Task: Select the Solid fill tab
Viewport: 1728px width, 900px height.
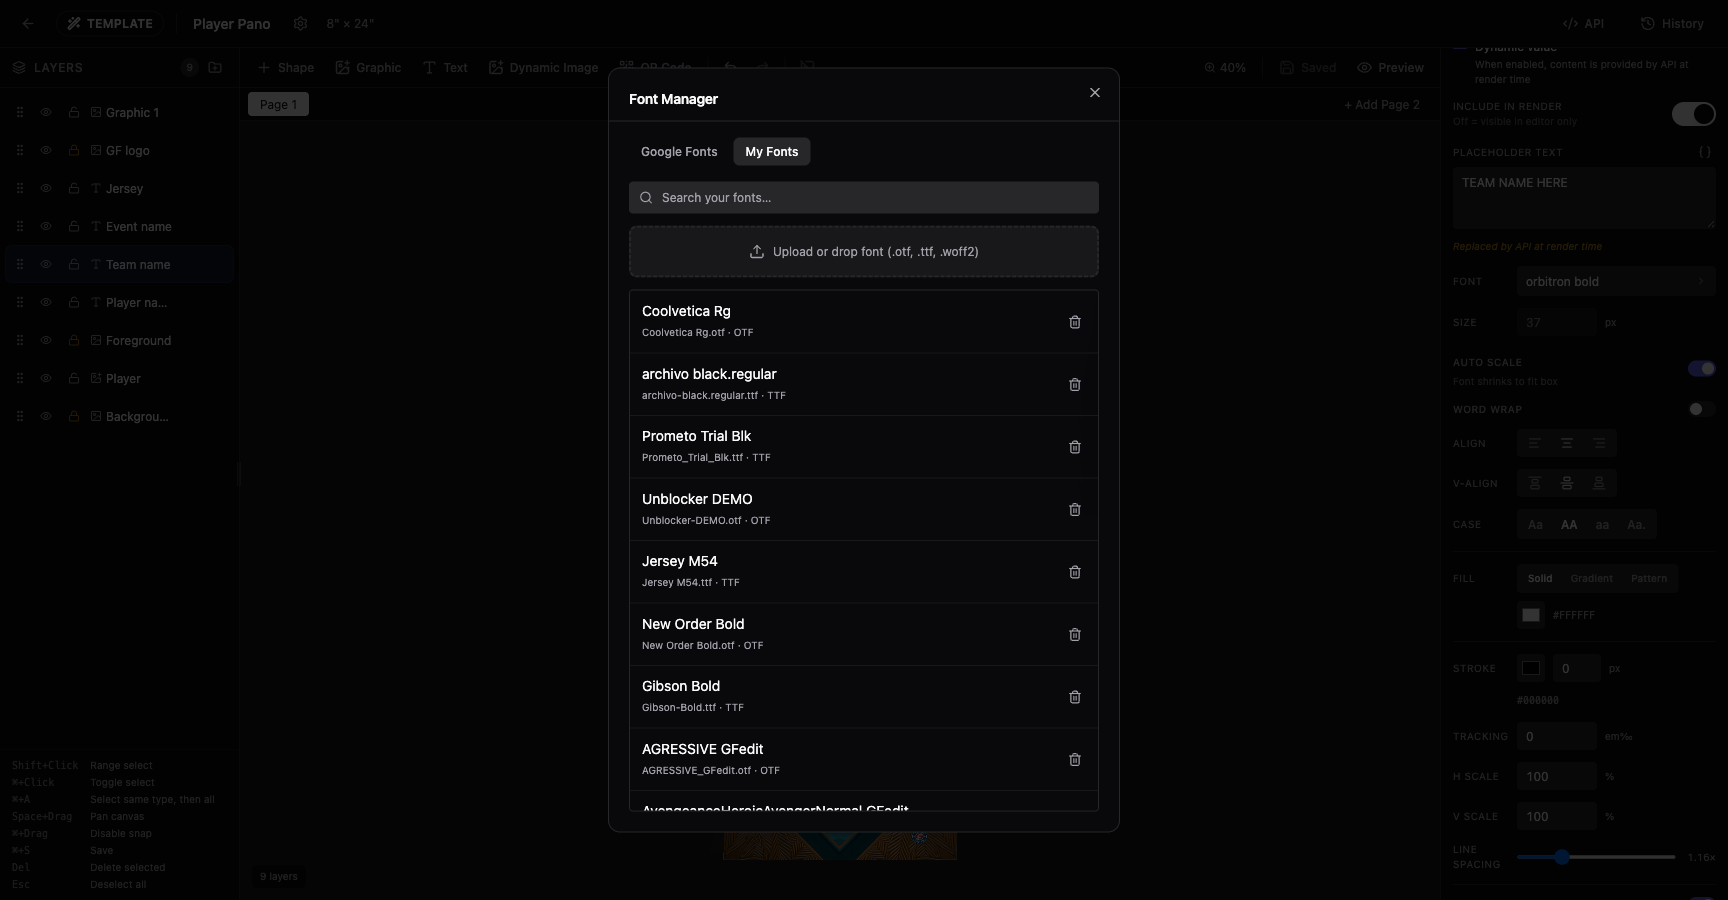Action: [1540, 579]
